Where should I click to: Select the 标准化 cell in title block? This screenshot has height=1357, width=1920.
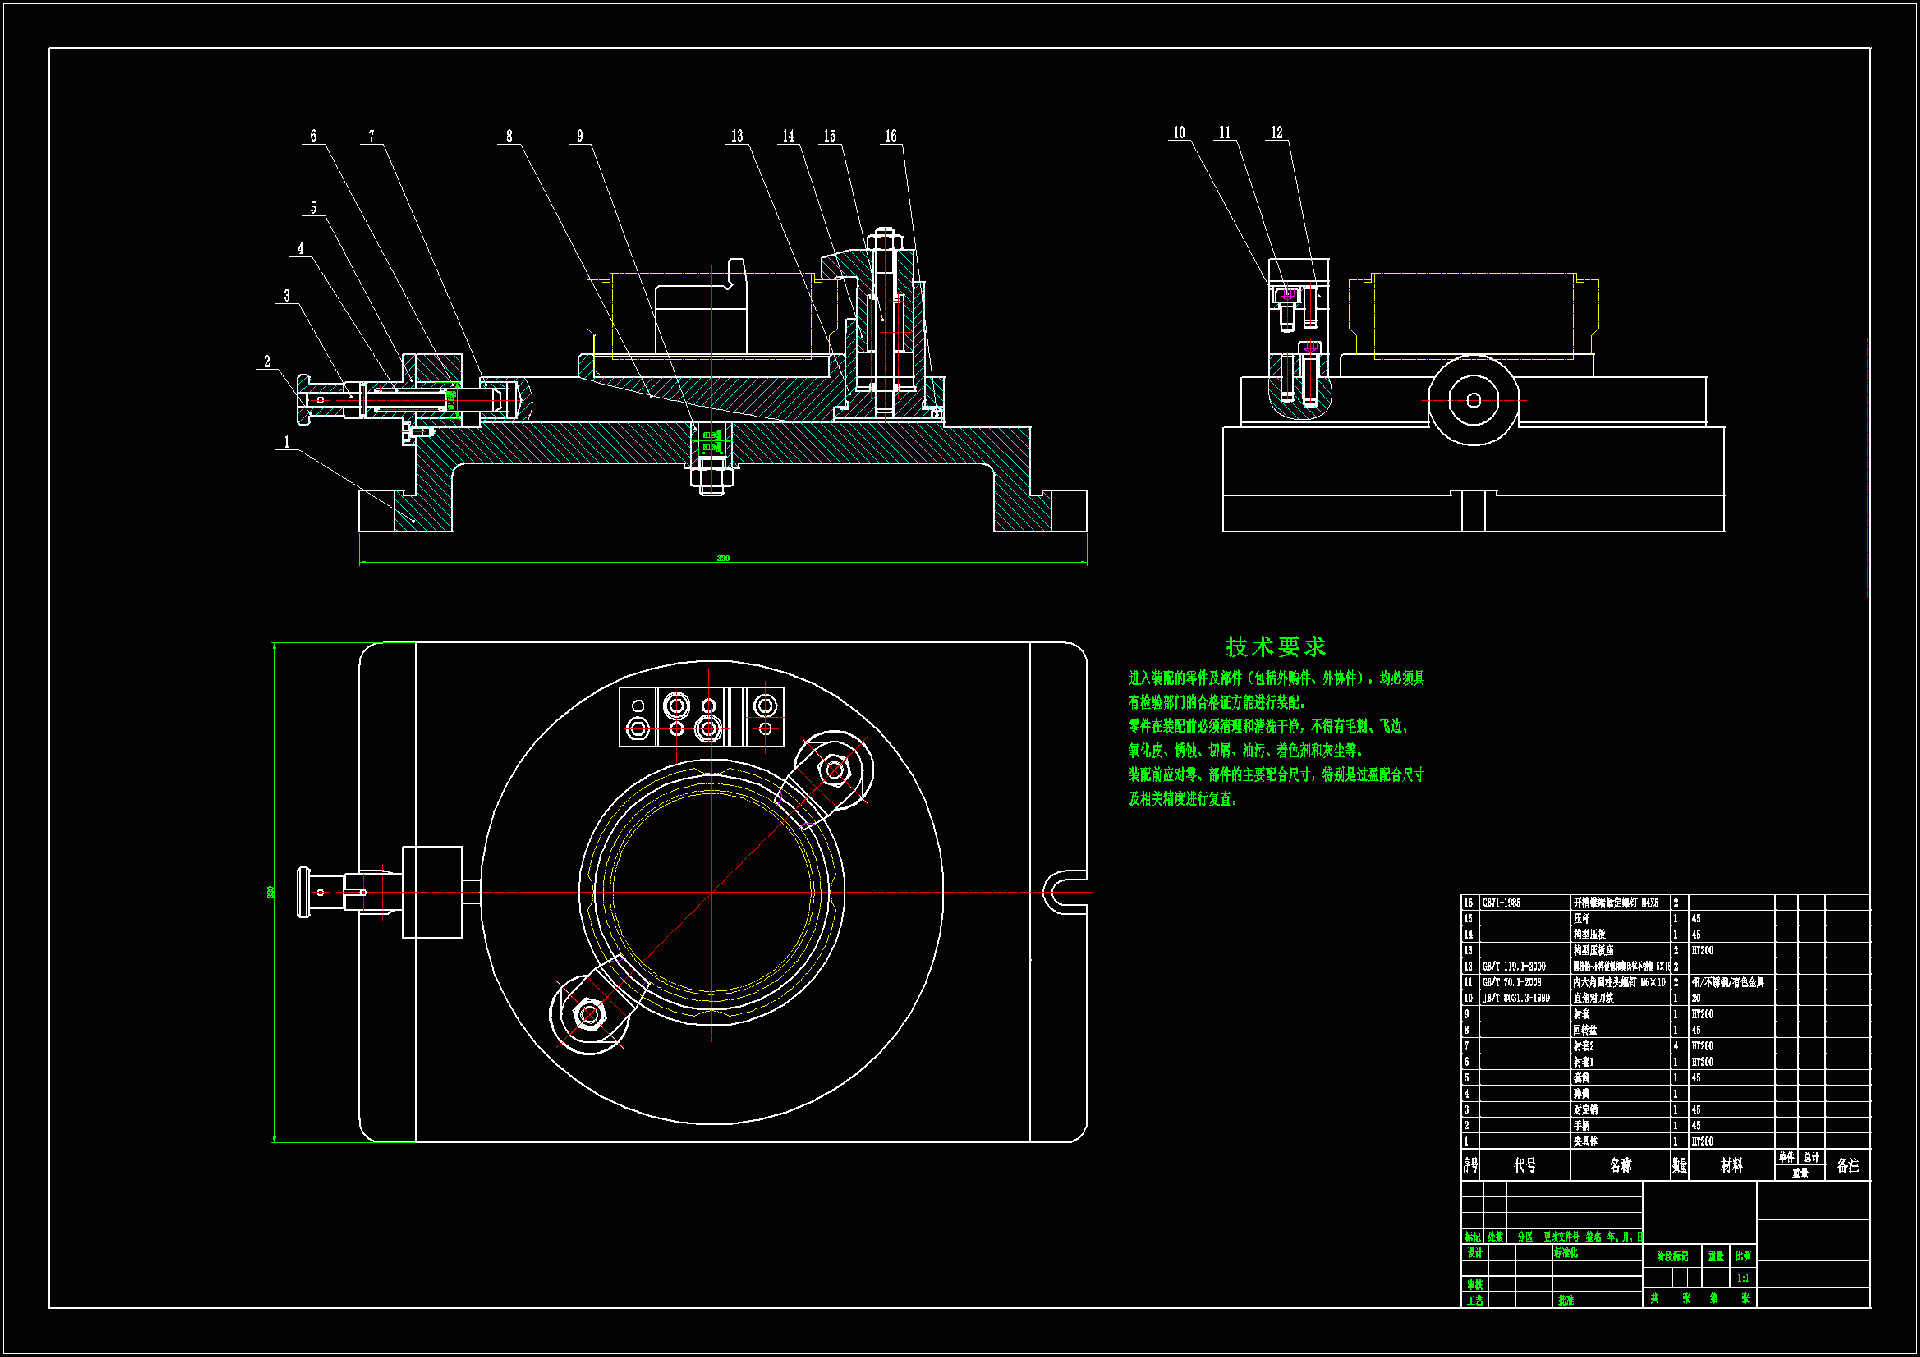(x=1566, y=1253)
